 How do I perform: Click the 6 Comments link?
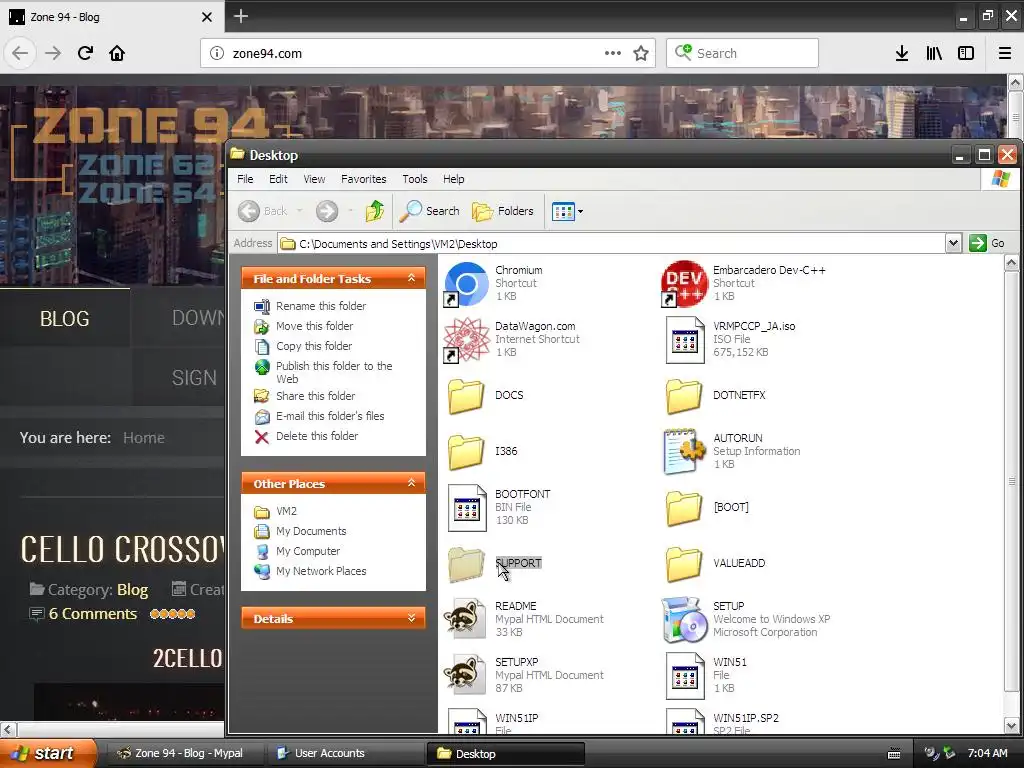[x=93, y=614]
